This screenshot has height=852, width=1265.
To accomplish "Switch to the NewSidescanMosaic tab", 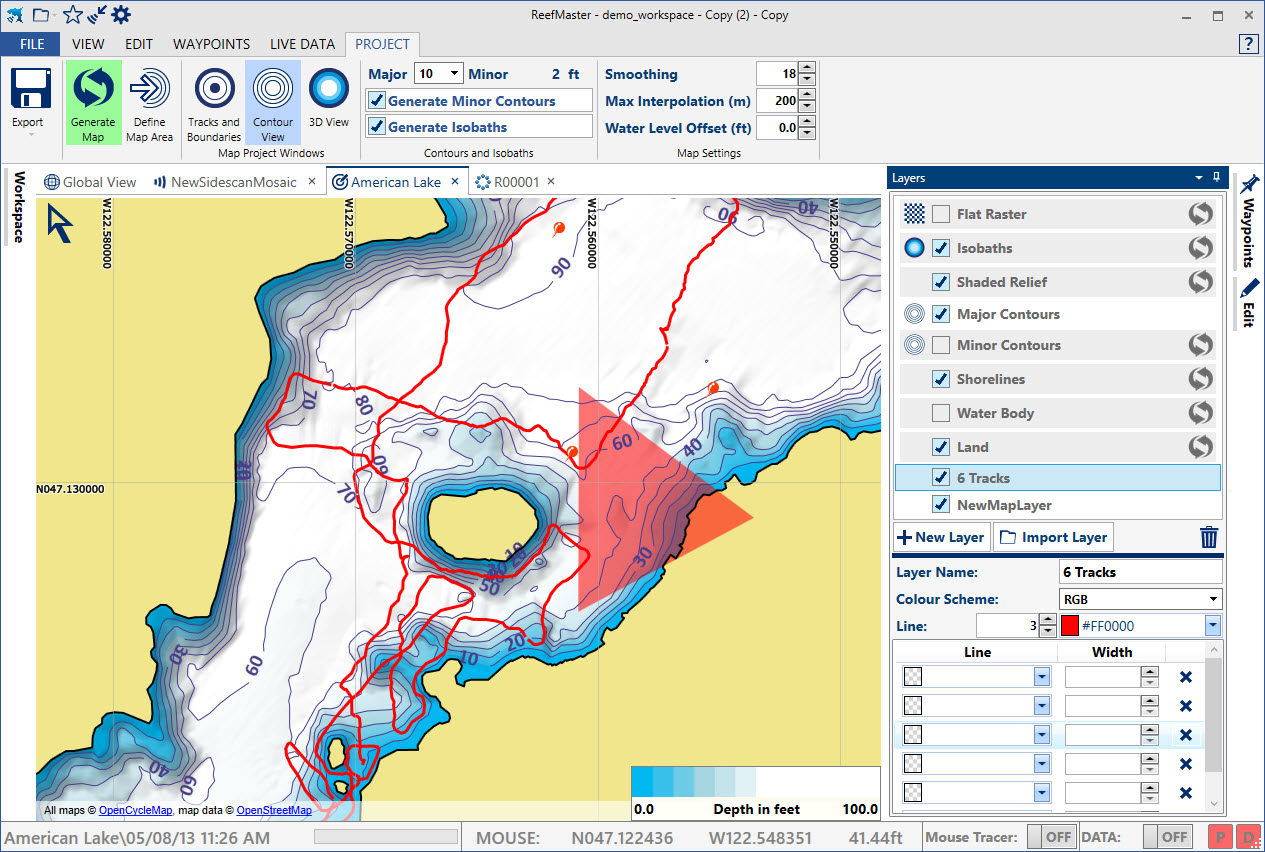I will tap(233, 182).
